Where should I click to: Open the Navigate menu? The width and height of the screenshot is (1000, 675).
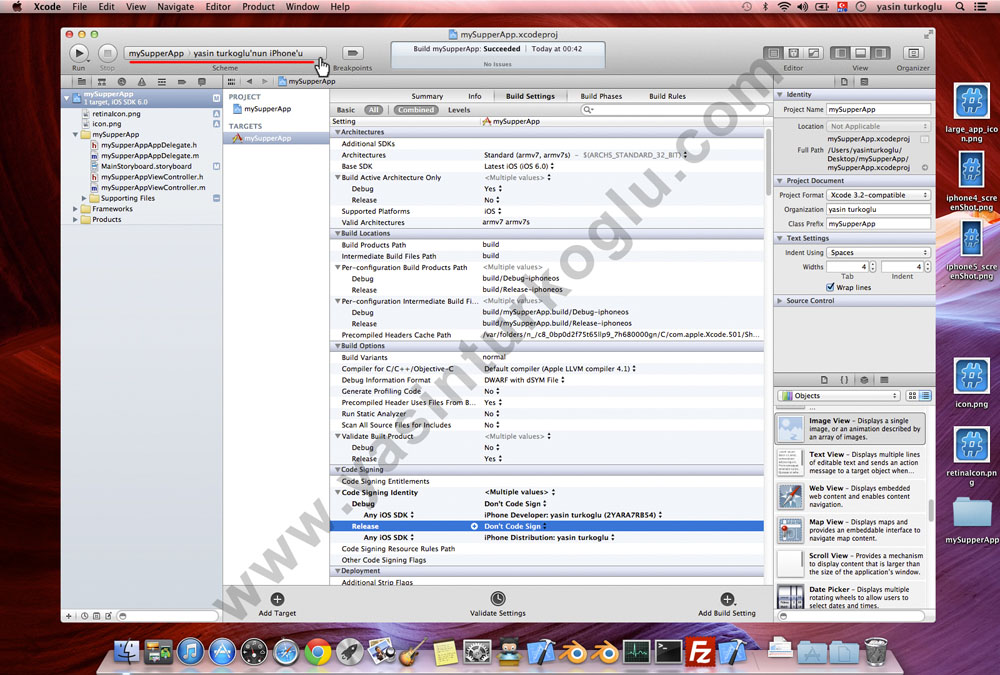tap(175, 6)
